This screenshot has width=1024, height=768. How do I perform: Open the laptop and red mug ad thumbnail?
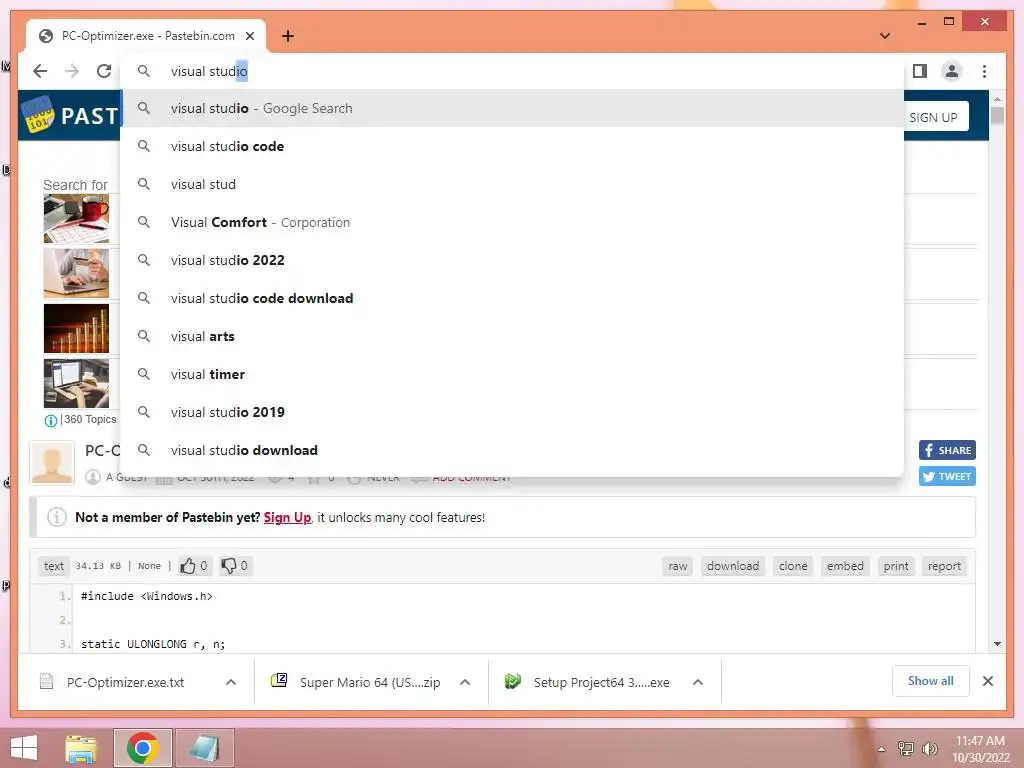click(x=76, y=219)
